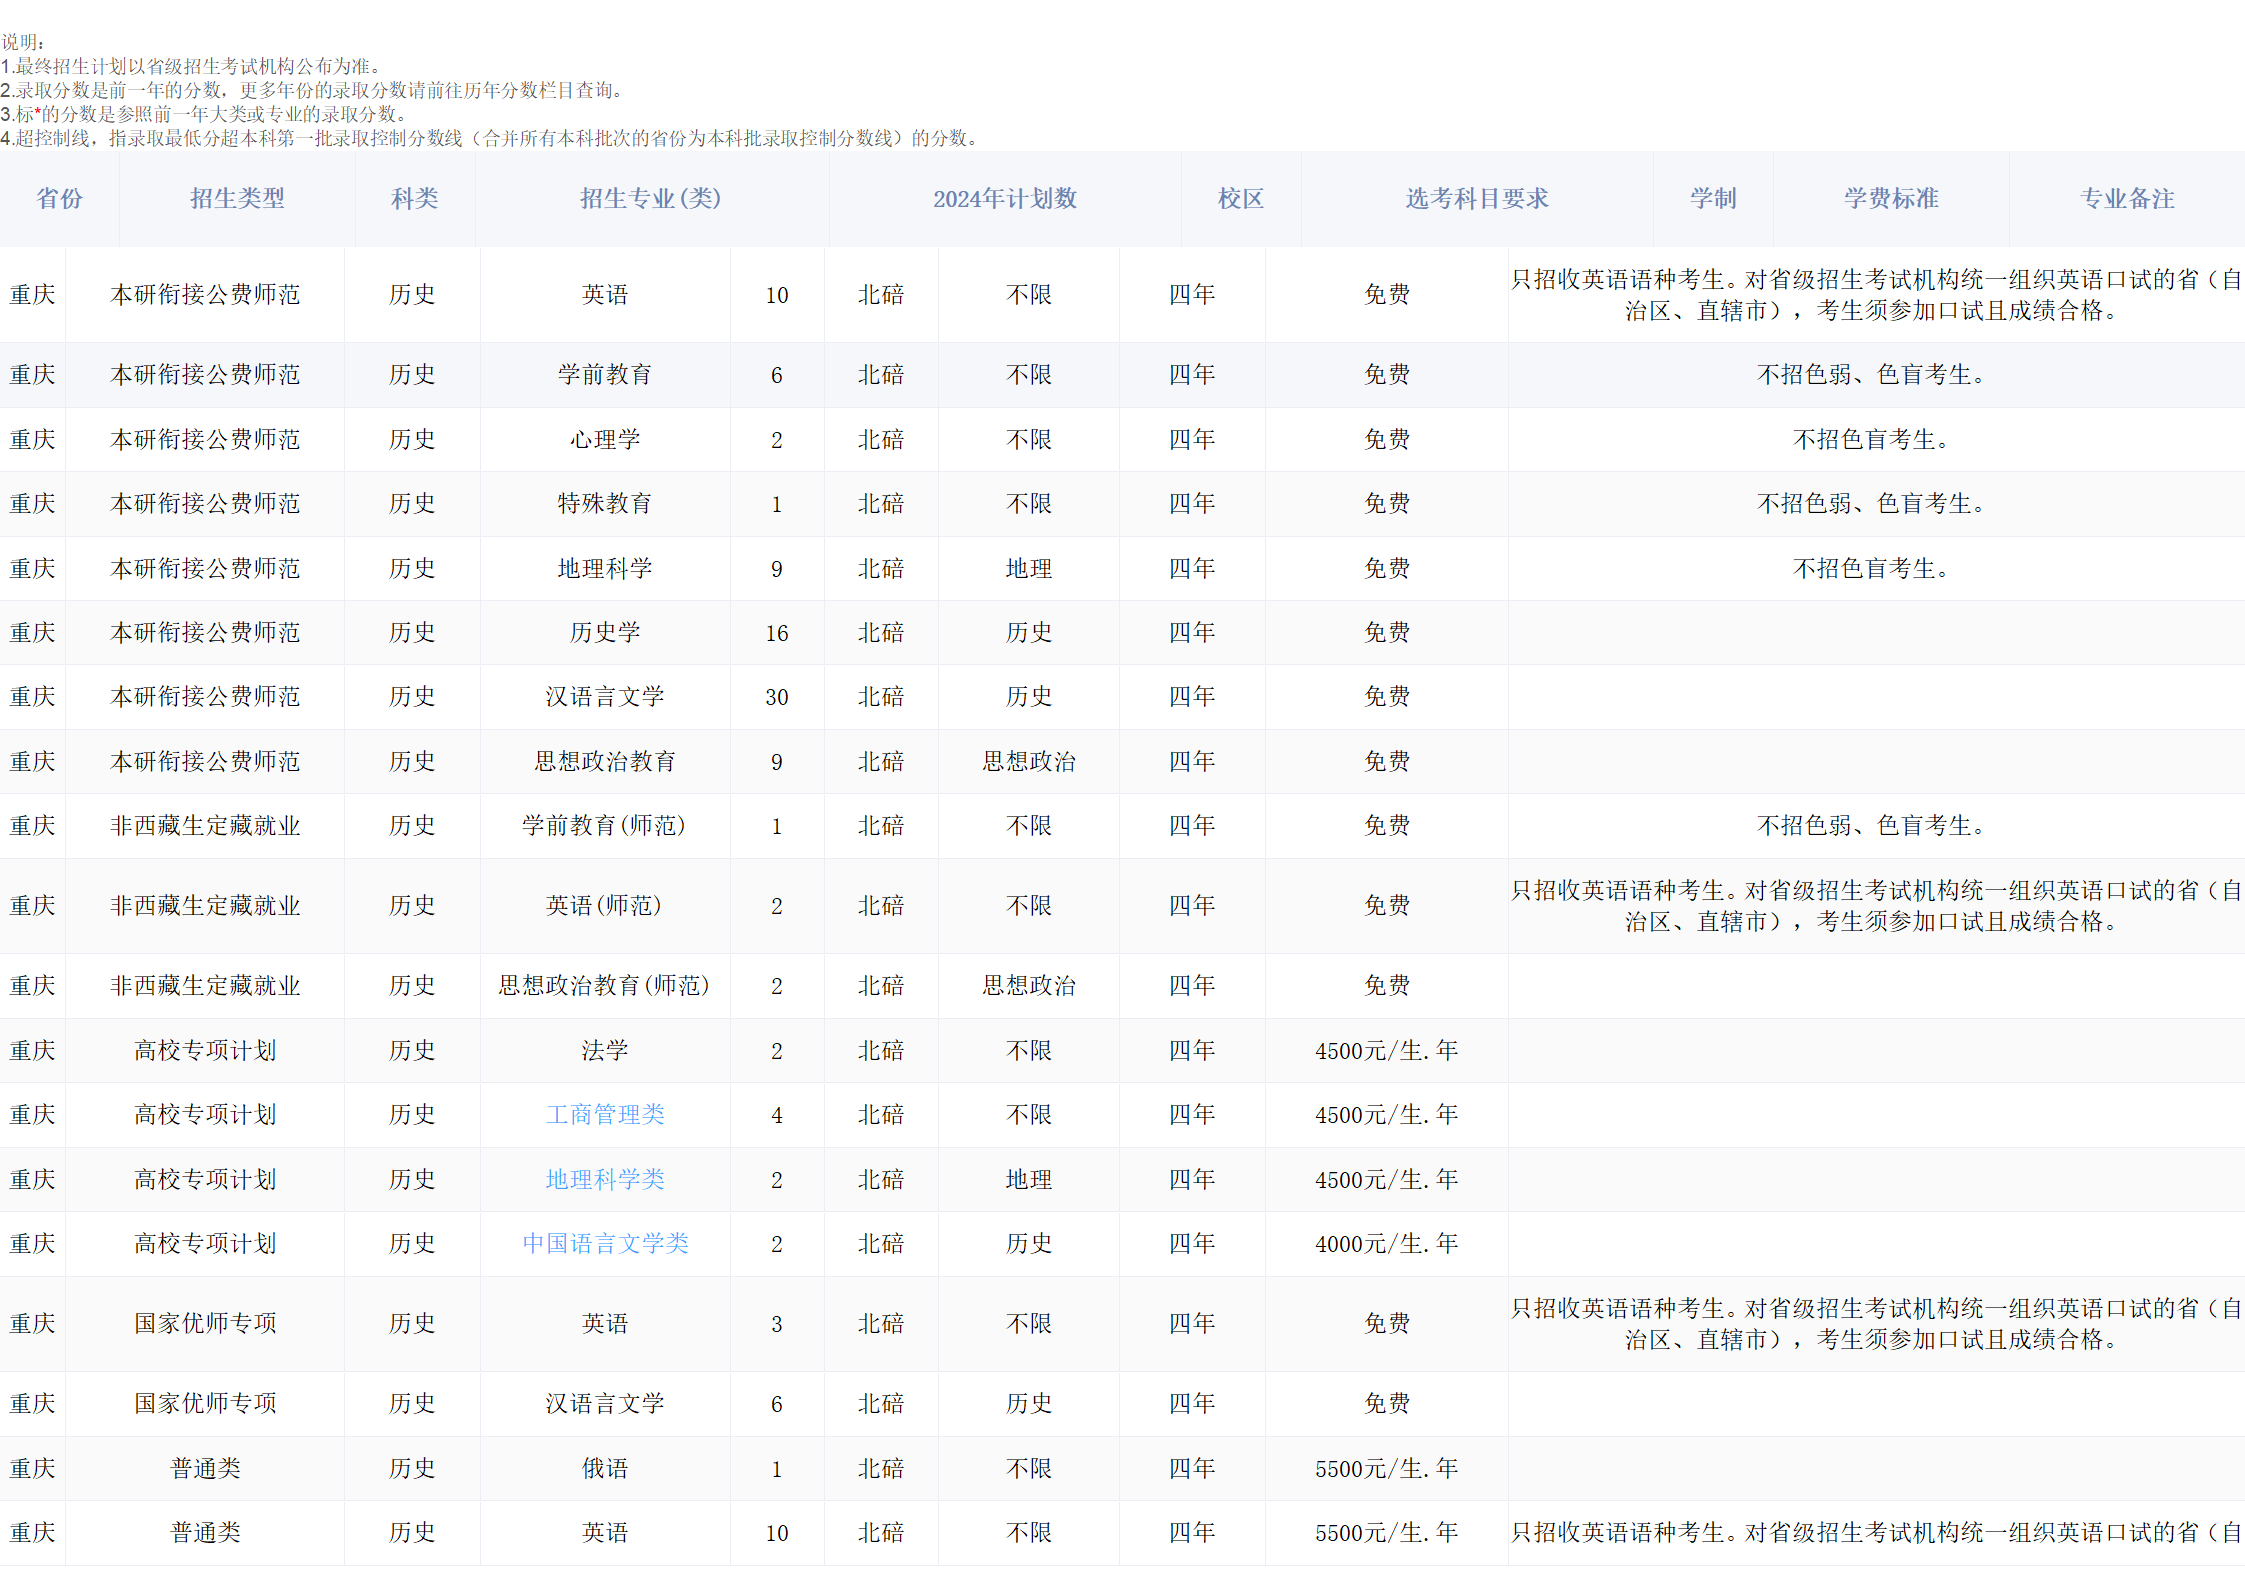Image resolution: width=2245 pixels, height=1587 pixels.
Task: Click the 专业备注 column header
Action: [x=2127, y=198]
